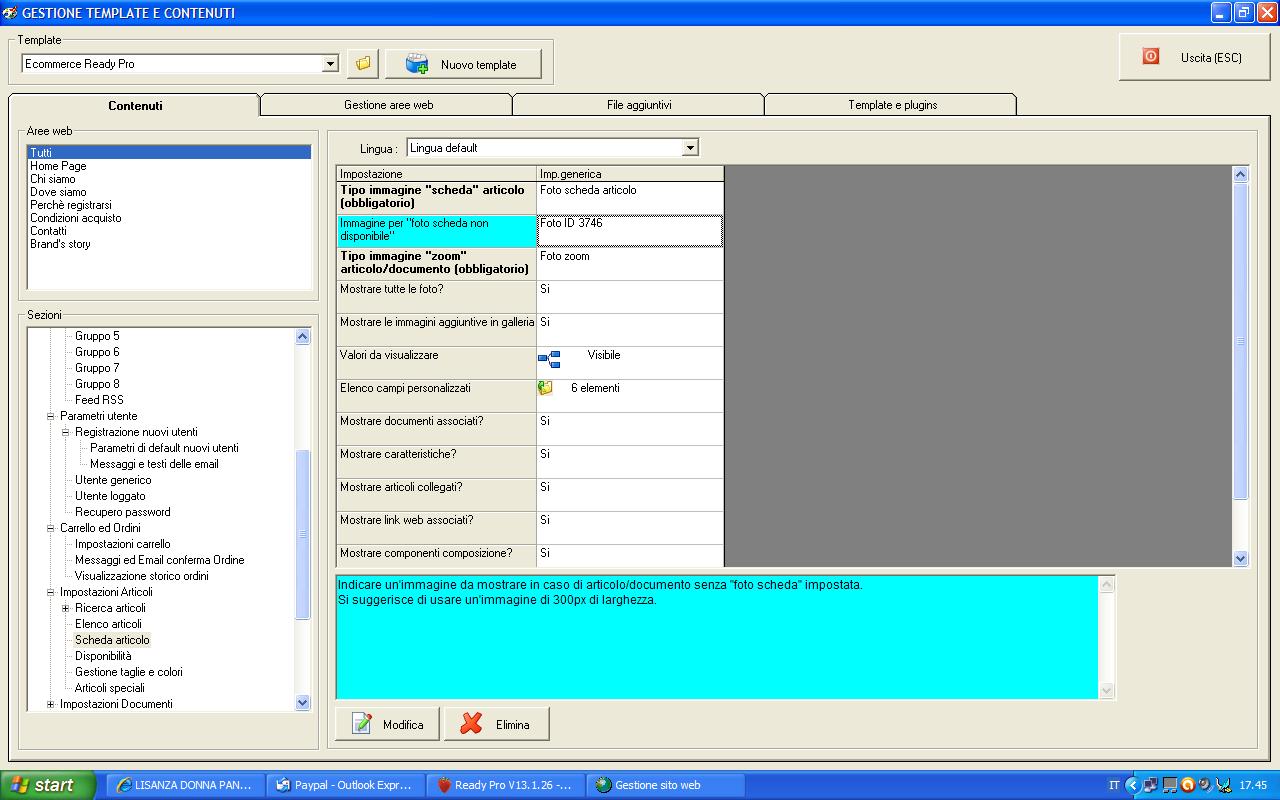Viewport: 1280px width, 800px height.
Task: Expand the Ricerca articoli node
Action: pos(66,608)
